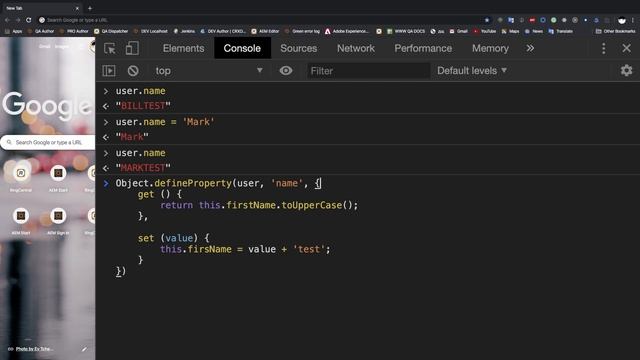Image resolution: width=640 pixels, height=360 pixels.
Task: Click the user.name = 'Mark' console entry
Action: pyautogui.click(x=165, y=122)
